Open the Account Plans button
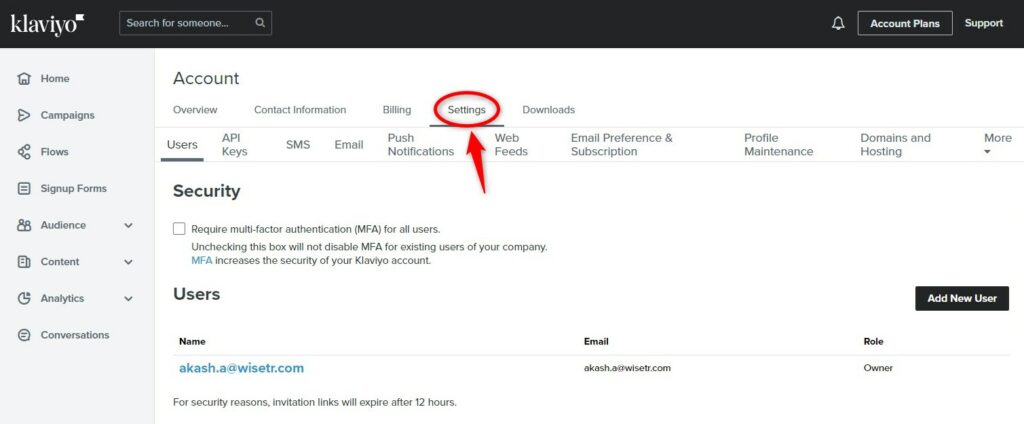 tap(904, 24)
